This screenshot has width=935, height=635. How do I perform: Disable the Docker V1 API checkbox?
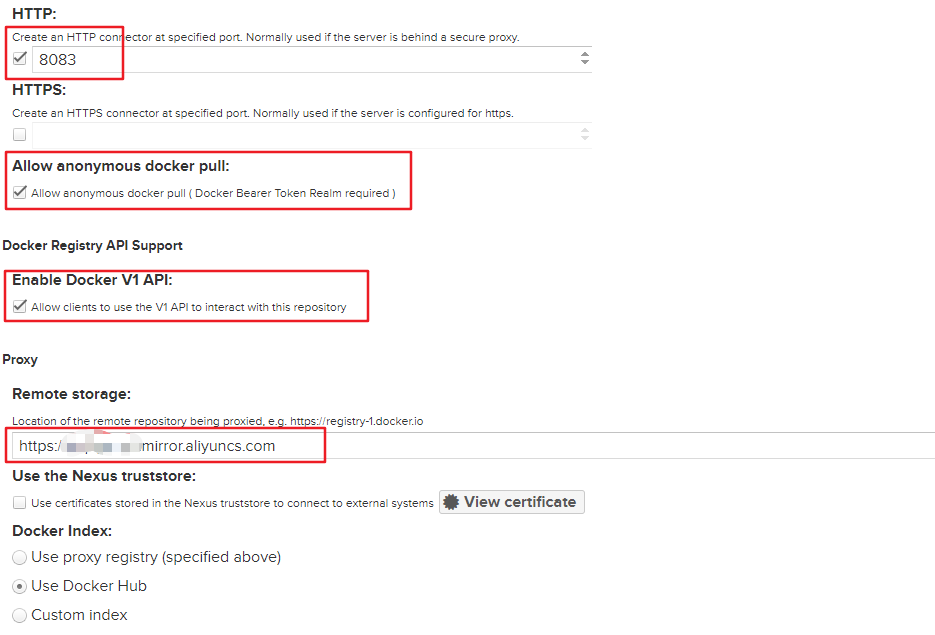pos(20,307)
